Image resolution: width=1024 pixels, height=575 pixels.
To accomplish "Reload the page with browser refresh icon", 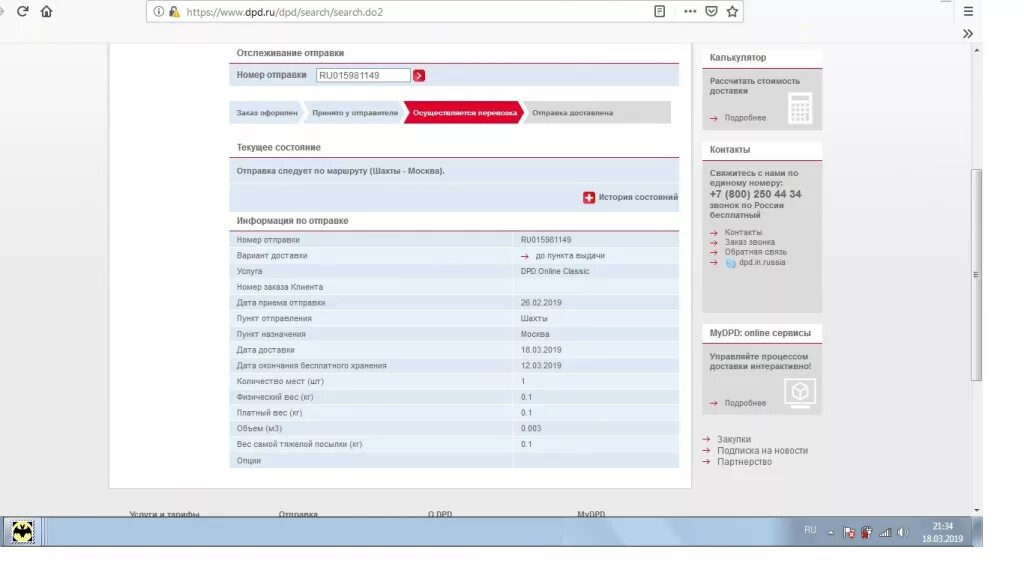I will coord(23,11).
